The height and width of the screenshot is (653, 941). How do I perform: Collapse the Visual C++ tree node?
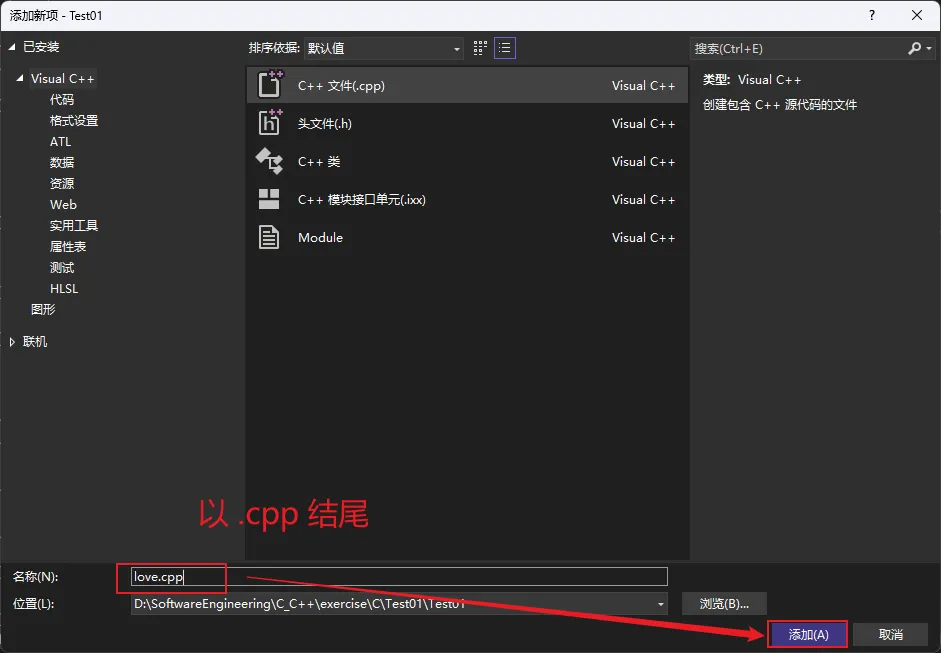(x=20, y=78)
